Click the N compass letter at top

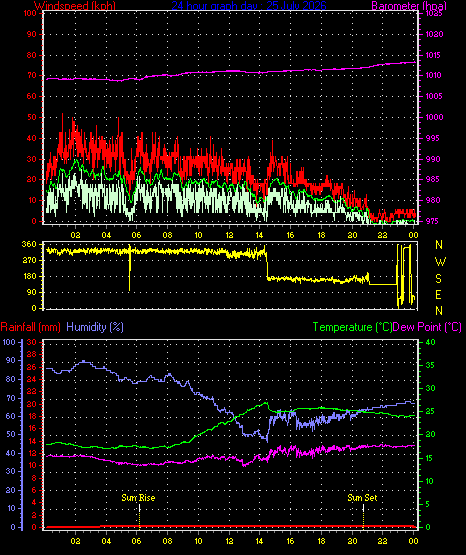(439, 245)
